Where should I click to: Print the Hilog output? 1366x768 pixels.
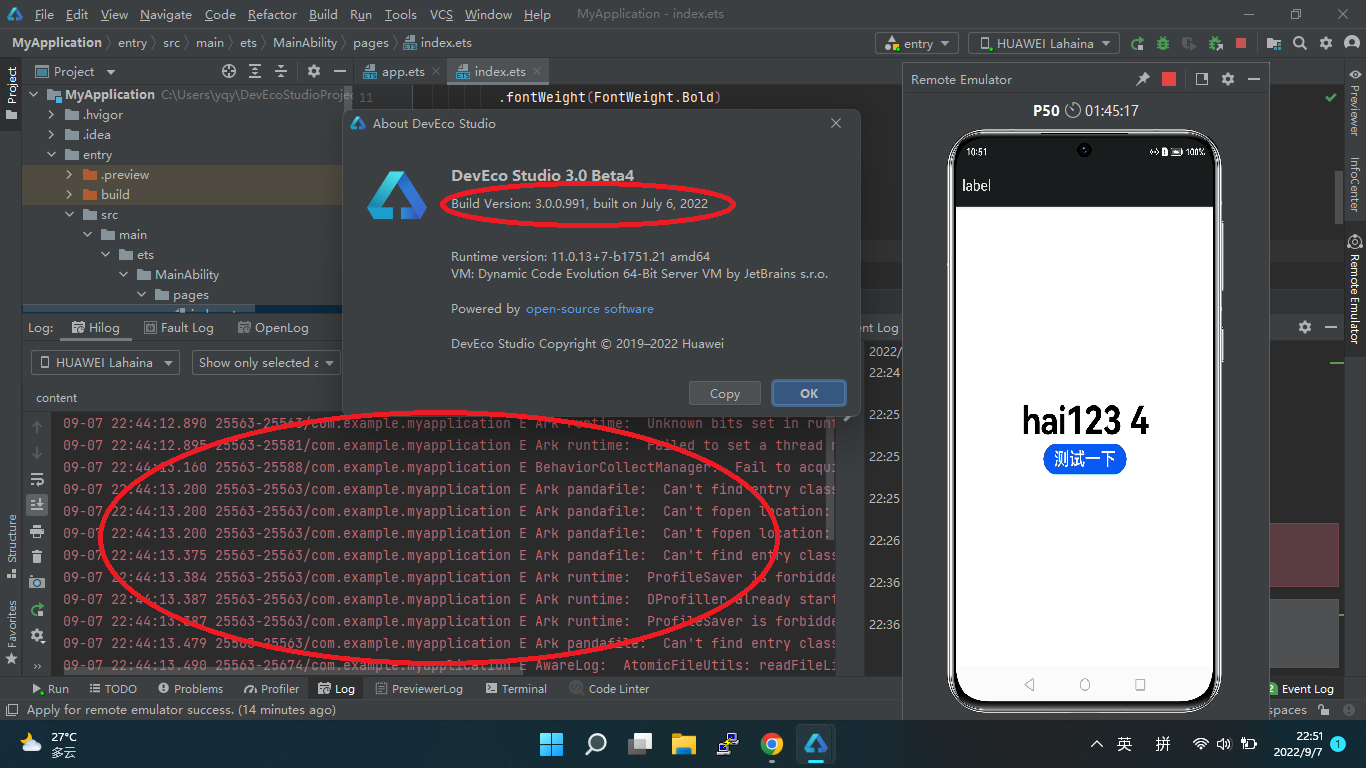click(x=37, y=530)
